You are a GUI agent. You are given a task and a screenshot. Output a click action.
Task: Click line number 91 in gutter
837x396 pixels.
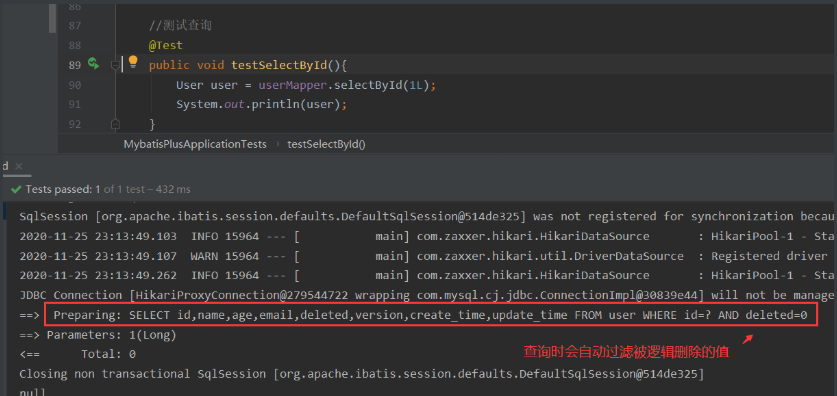point(75,105)
